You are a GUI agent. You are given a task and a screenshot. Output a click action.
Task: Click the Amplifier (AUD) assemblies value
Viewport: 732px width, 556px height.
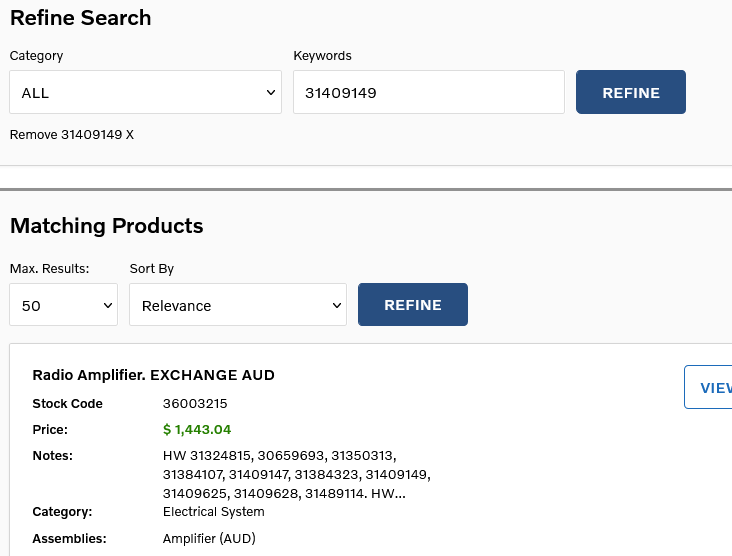(x=209, y=539)
